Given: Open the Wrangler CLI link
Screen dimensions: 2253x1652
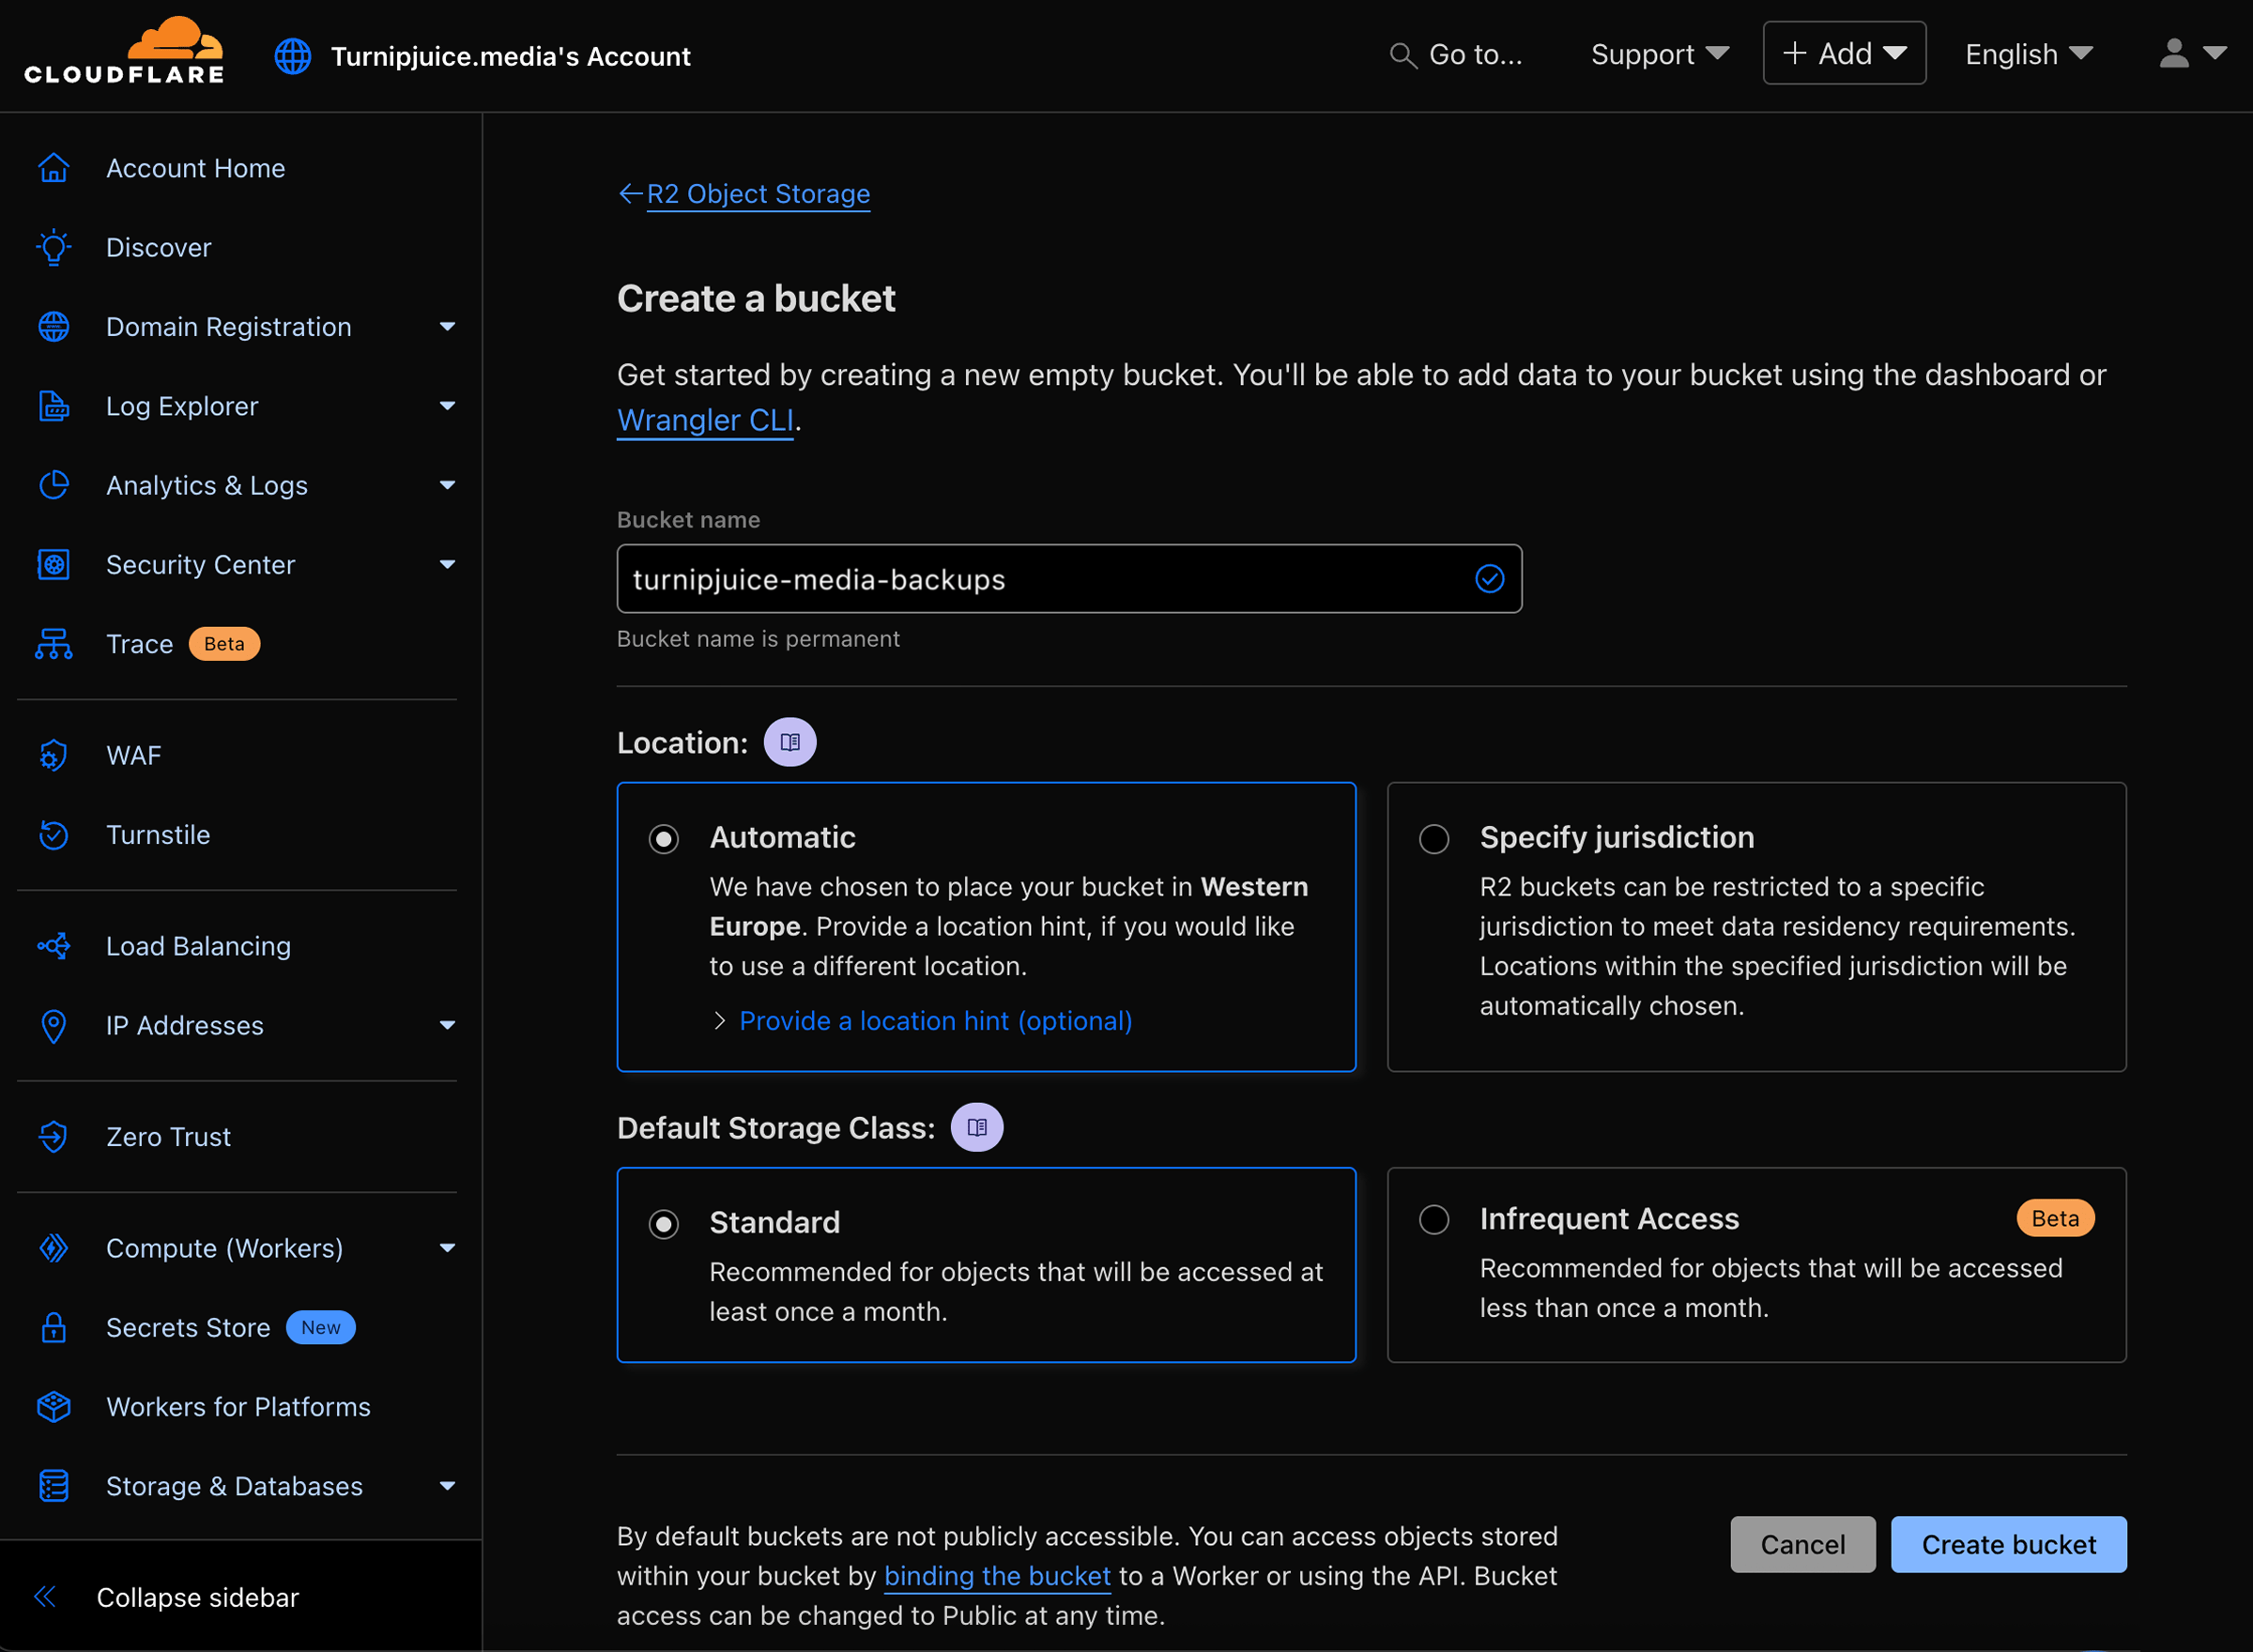Looking at the screenshot, I should click(705, 420).
